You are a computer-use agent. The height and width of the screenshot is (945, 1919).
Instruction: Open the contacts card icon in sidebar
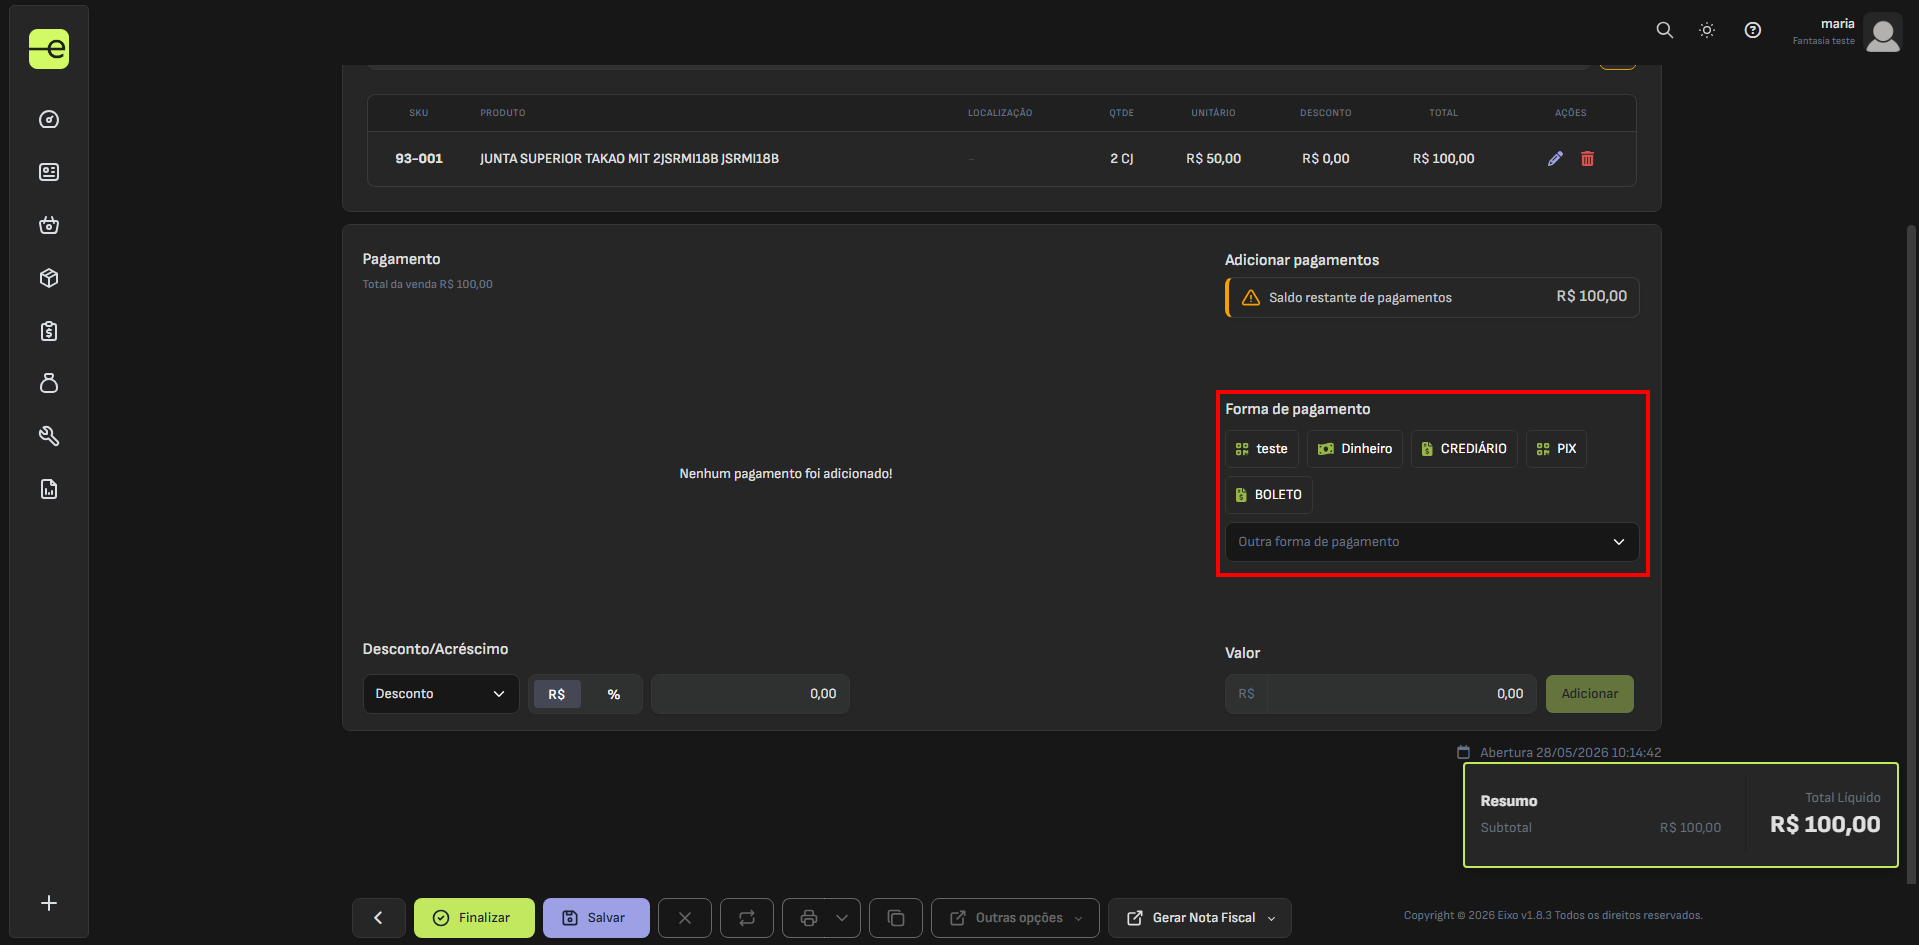pos(49,172)
